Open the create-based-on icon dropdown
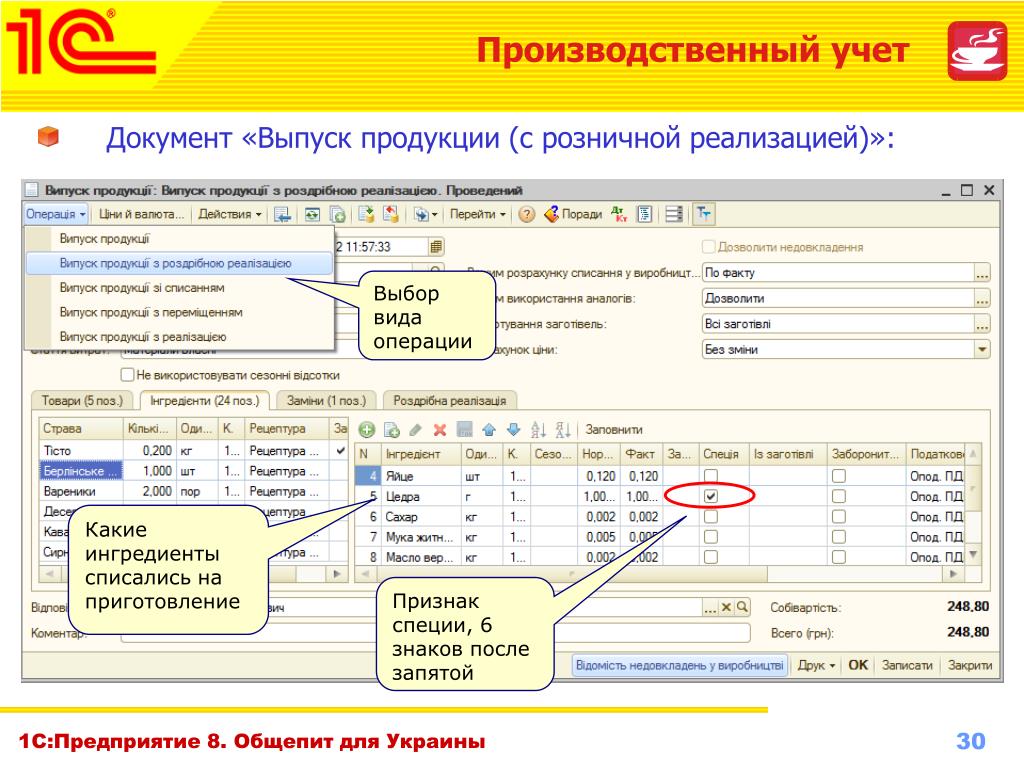This screenshot has height=768, width=1024. (x=425, y=214)
